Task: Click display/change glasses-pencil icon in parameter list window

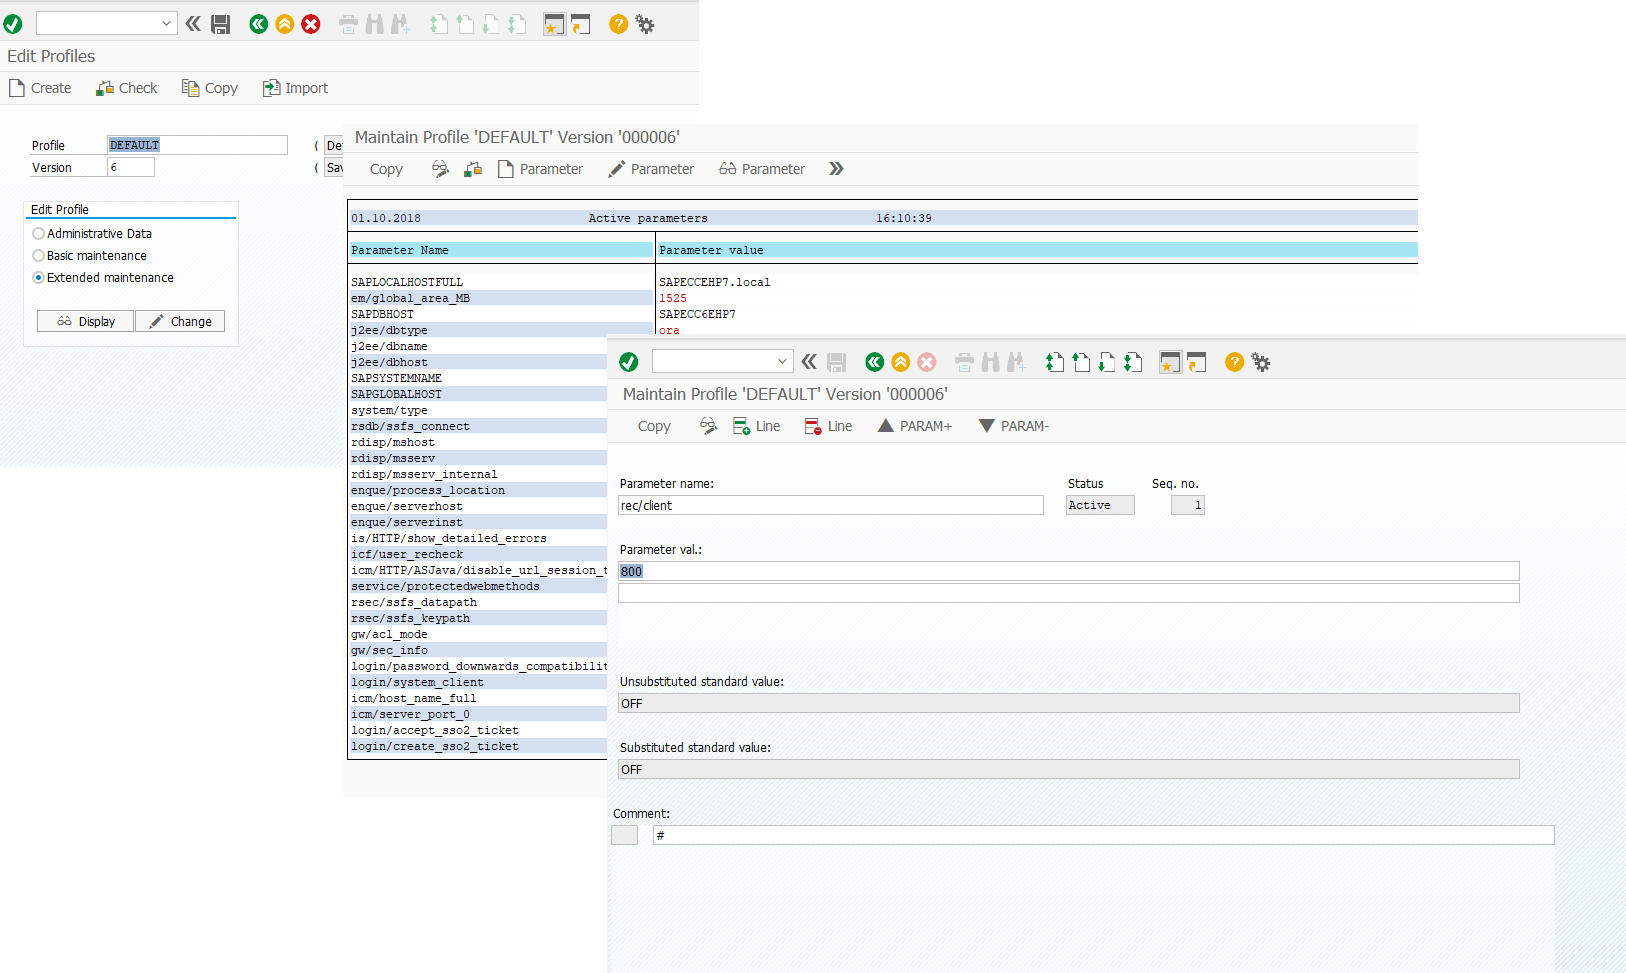Action: pos(440,169)
